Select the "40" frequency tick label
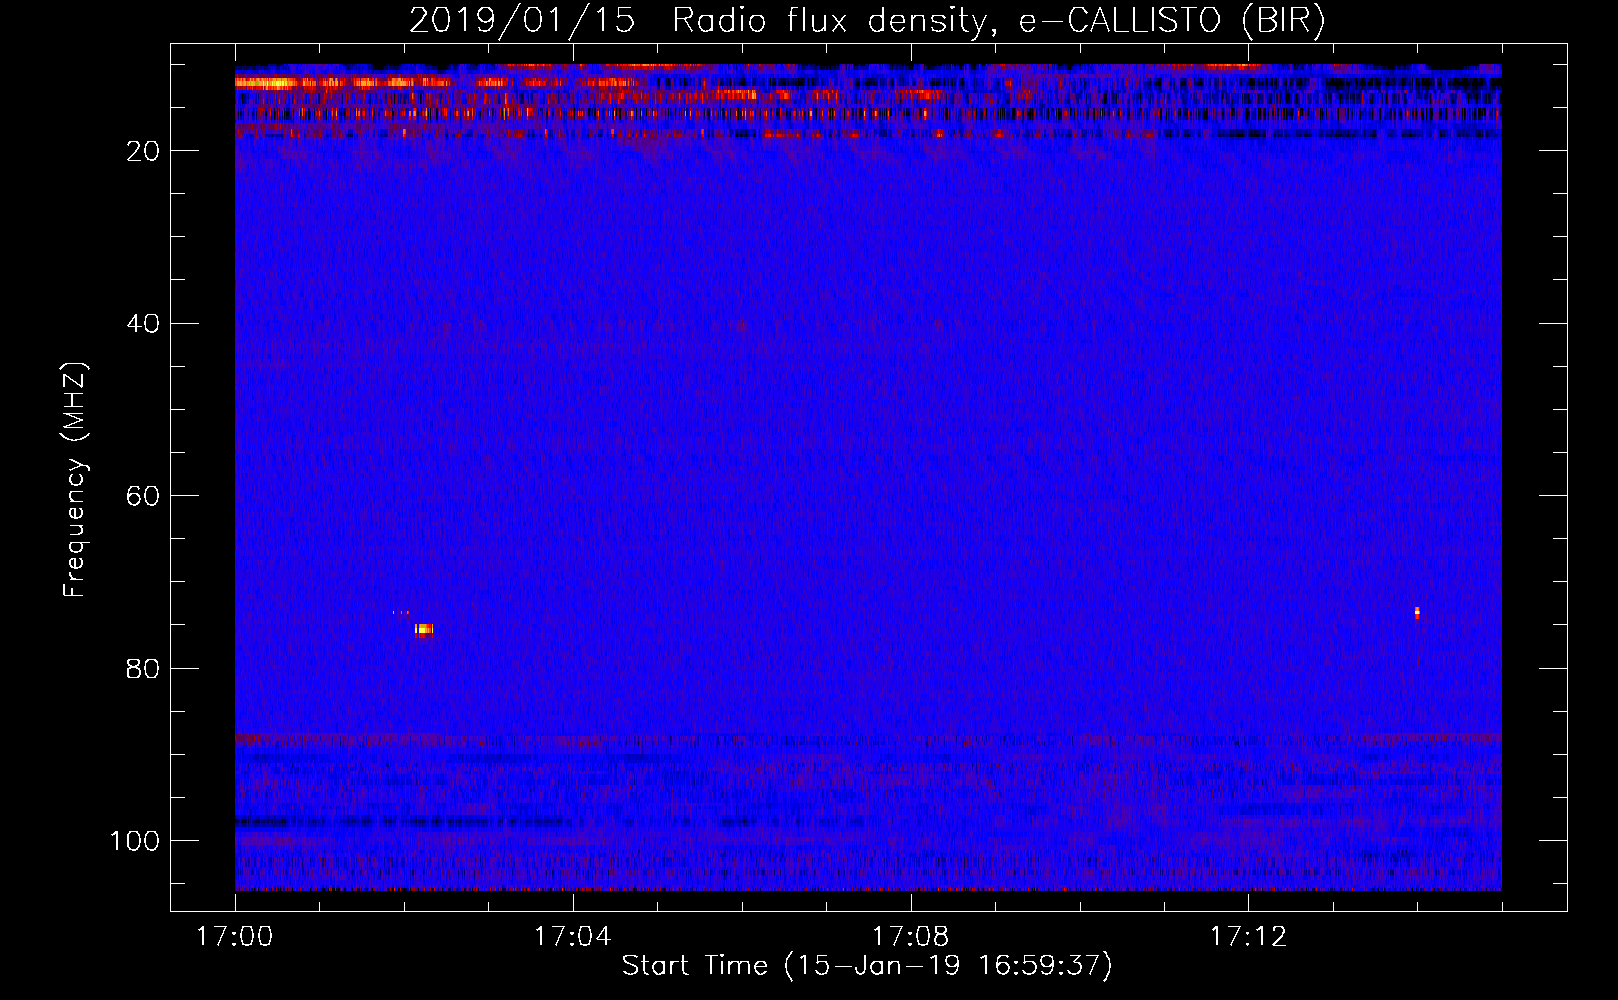 pos(144,324)
